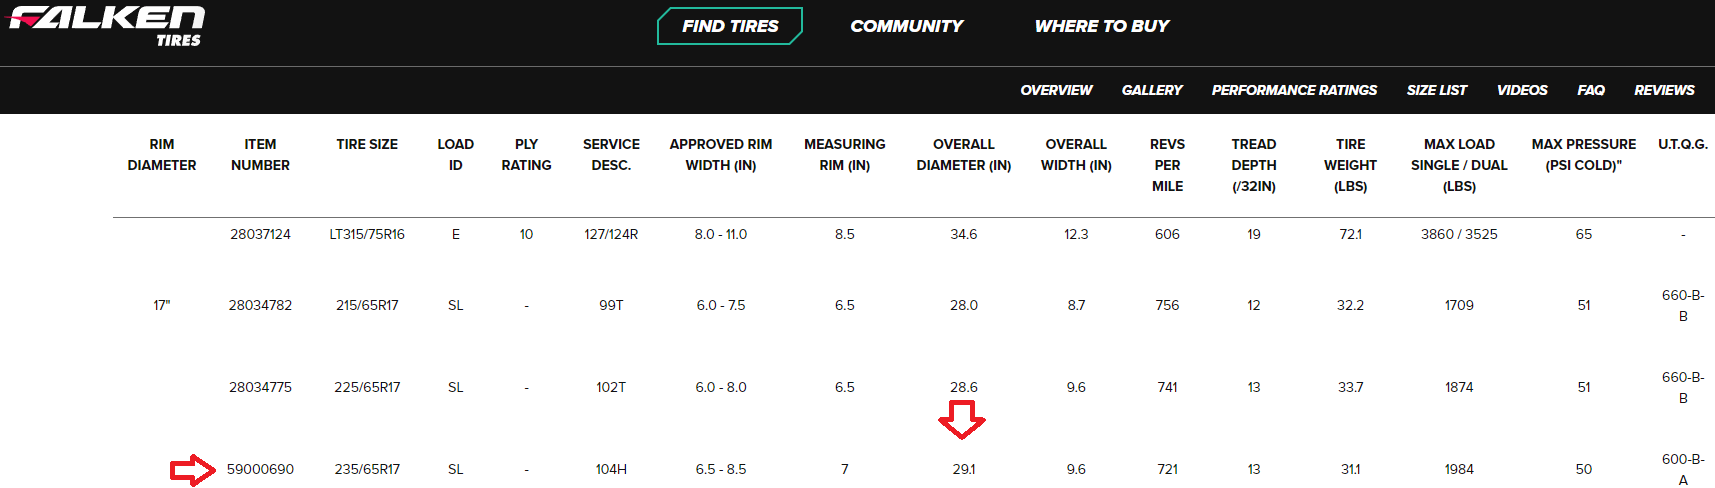The height and width of the screenshot is (488, 1715).
Task: Jump to Performance Ratings section
Action: 1294,90
